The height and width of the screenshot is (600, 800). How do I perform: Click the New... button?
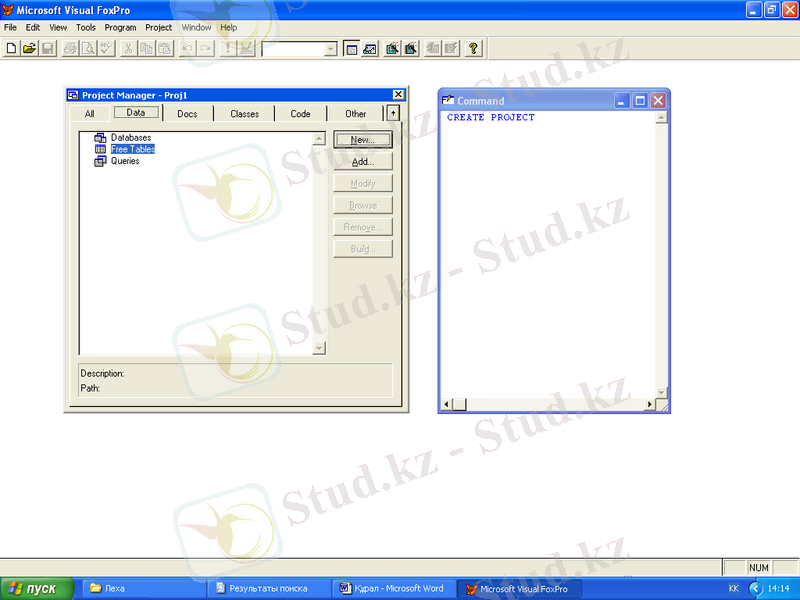coord(363,140)
